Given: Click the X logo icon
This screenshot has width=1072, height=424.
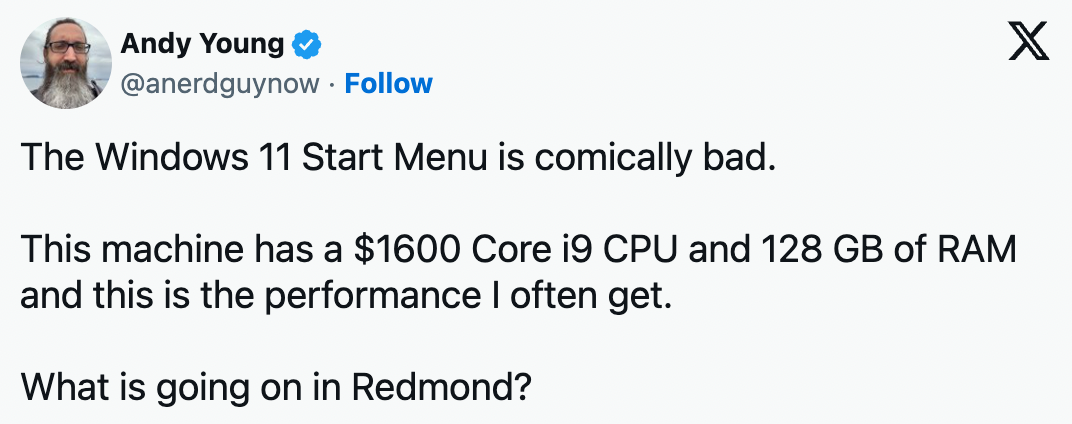Looking at the screenshot, I should tap(1028, 45).
